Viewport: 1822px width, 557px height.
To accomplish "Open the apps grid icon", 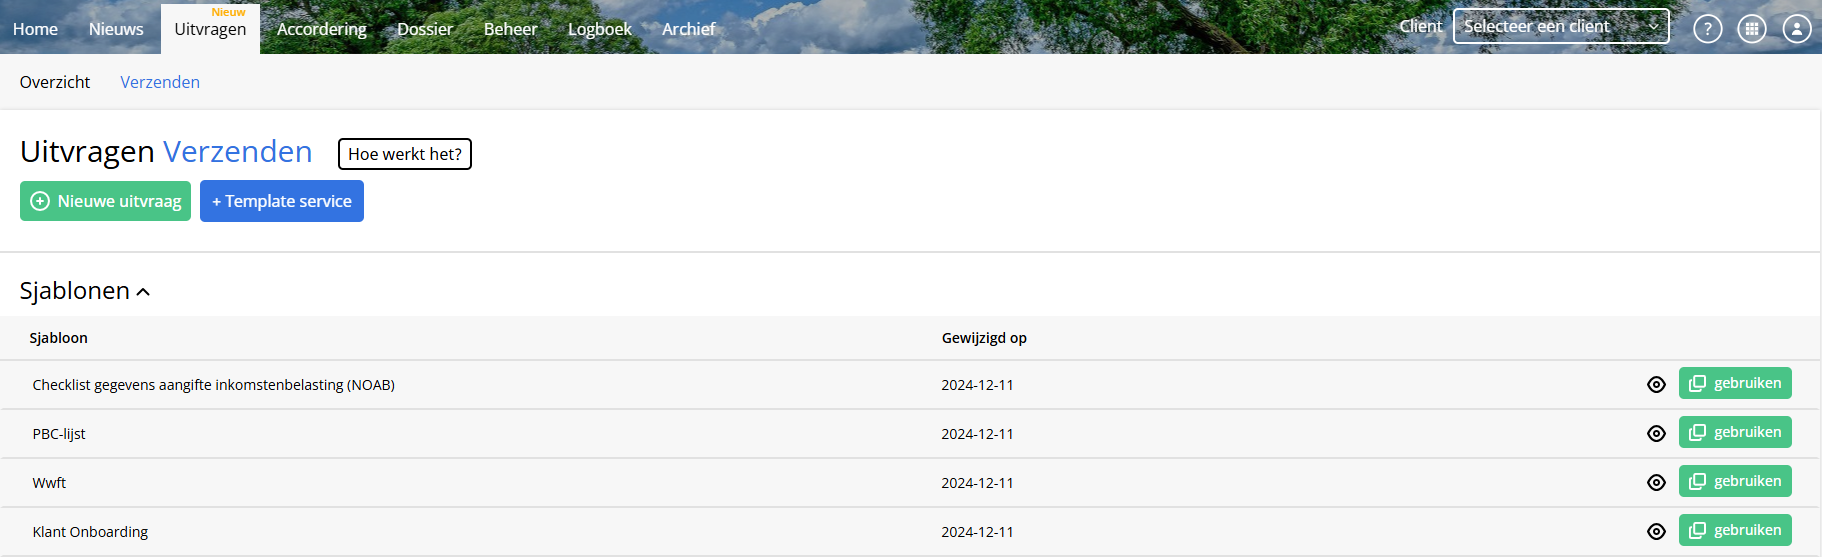I will tap(1752, 29).
